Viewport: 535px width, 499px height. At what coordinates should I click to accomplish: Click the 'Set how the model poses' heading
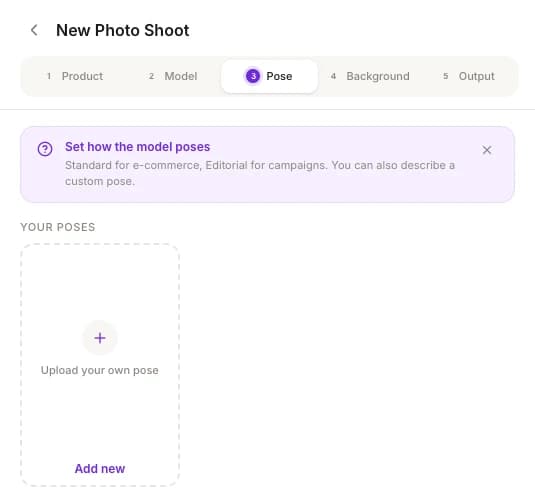138,147
